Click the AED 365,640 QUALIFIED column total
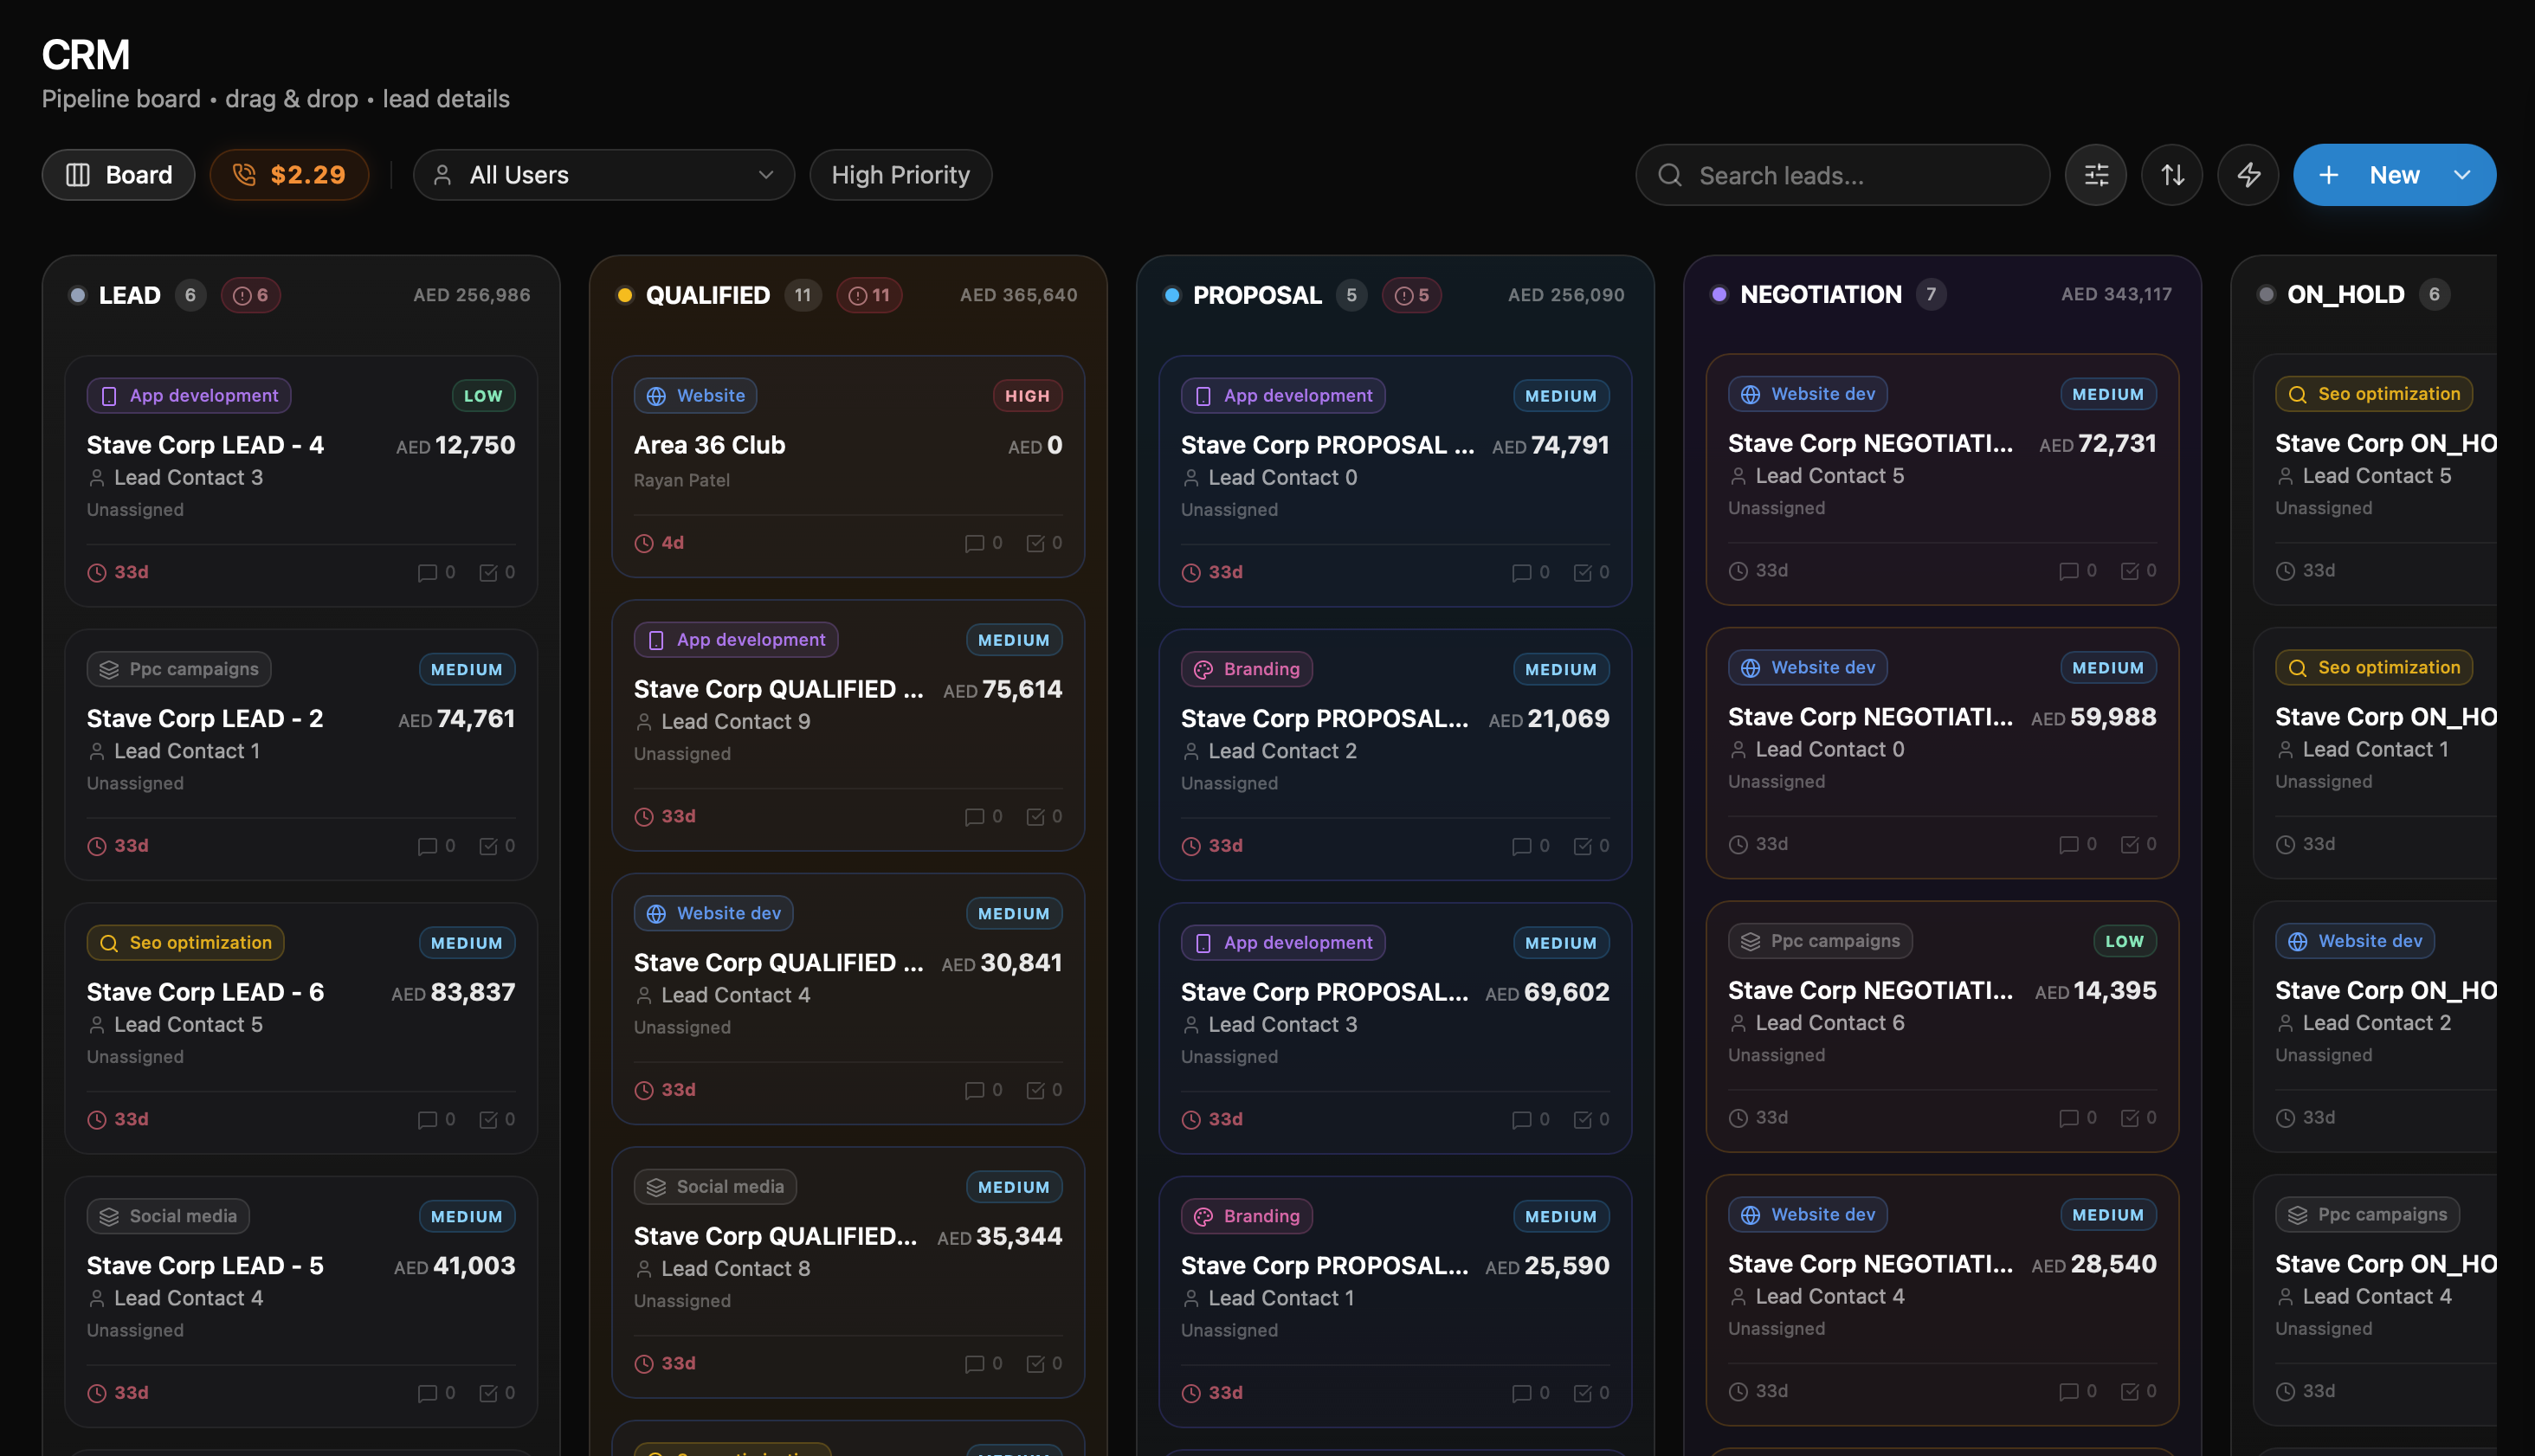This screenshot has width=2535, height=1456. pyautogui.click(x=1018, y=295)
